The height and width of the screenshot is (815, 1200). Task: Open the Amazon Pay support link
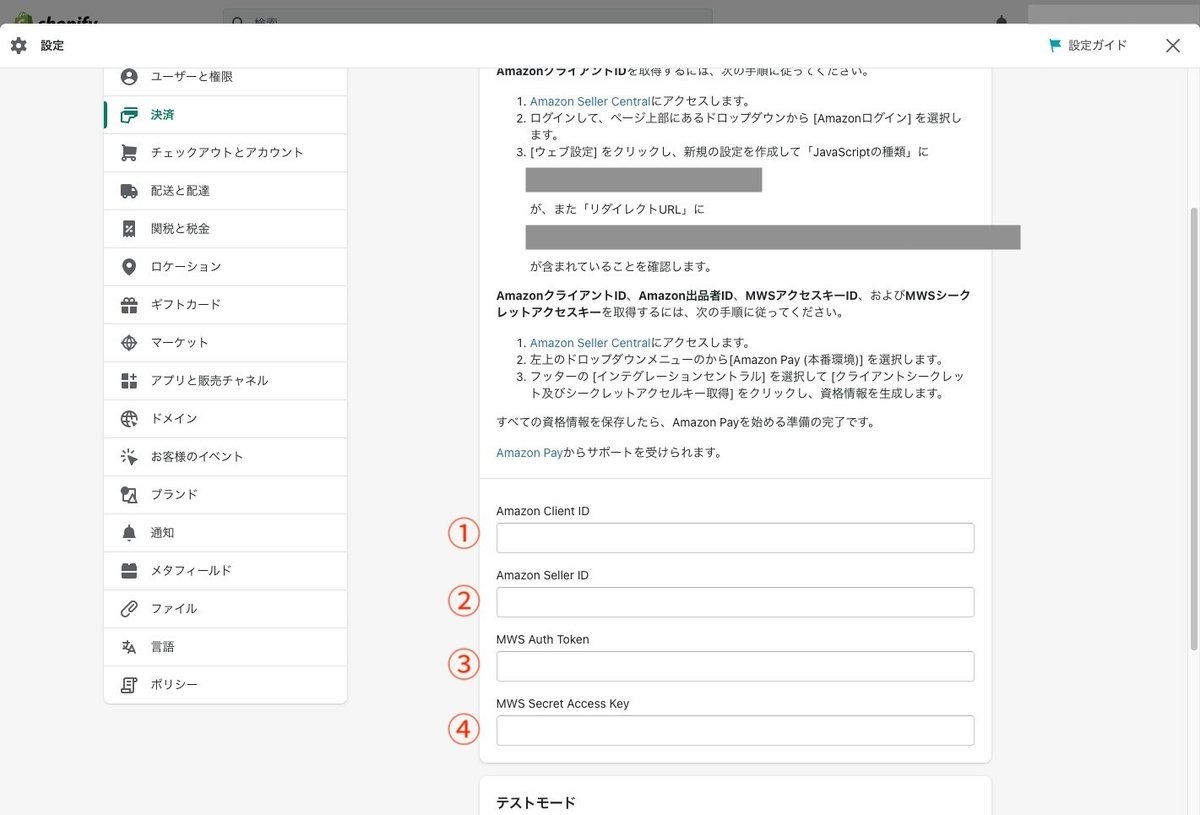[x=530, y=453]
